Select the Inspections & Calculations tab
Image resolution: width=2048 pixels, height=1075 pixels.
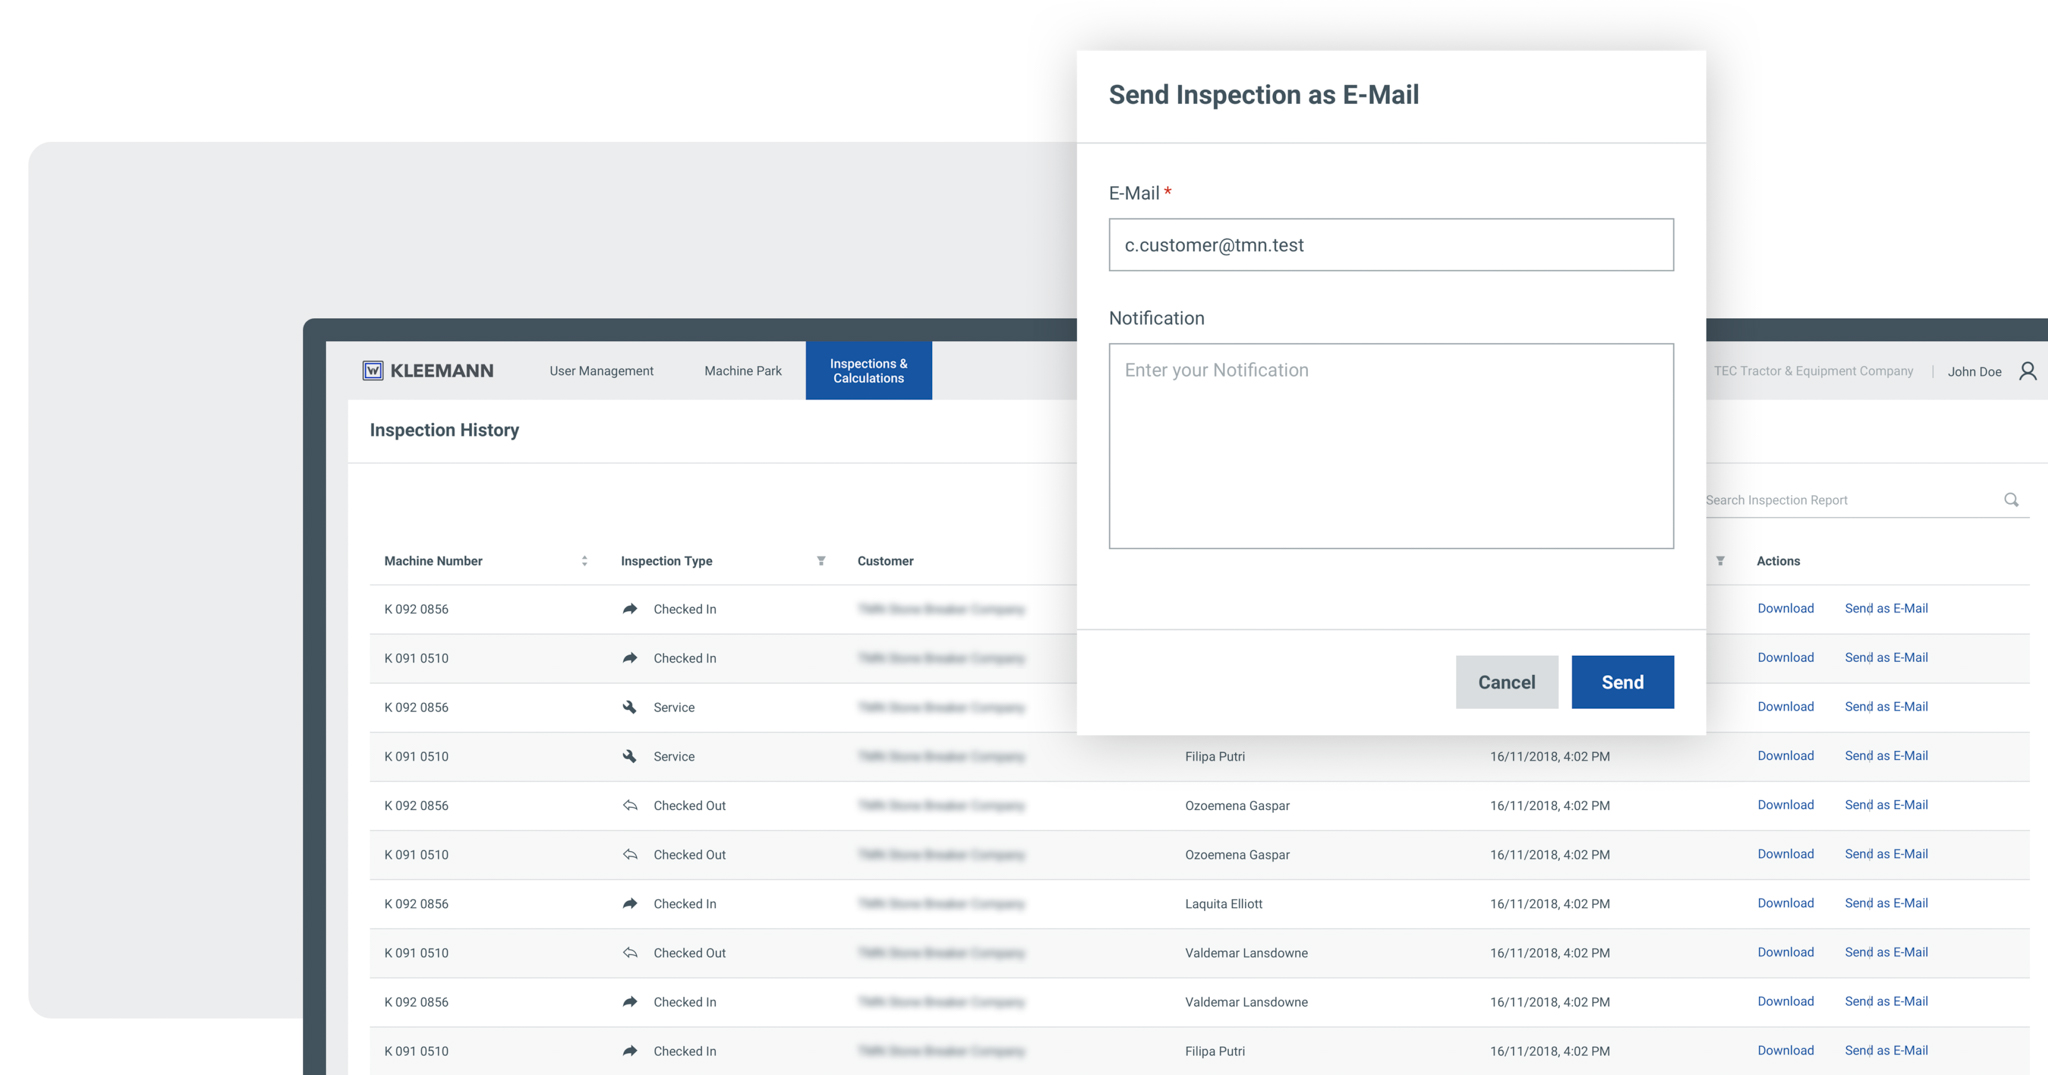[x=868, y=371]
